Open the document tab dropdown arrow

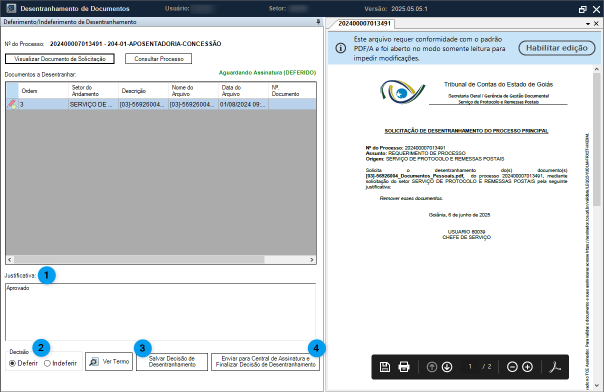(x=588, y=24)
